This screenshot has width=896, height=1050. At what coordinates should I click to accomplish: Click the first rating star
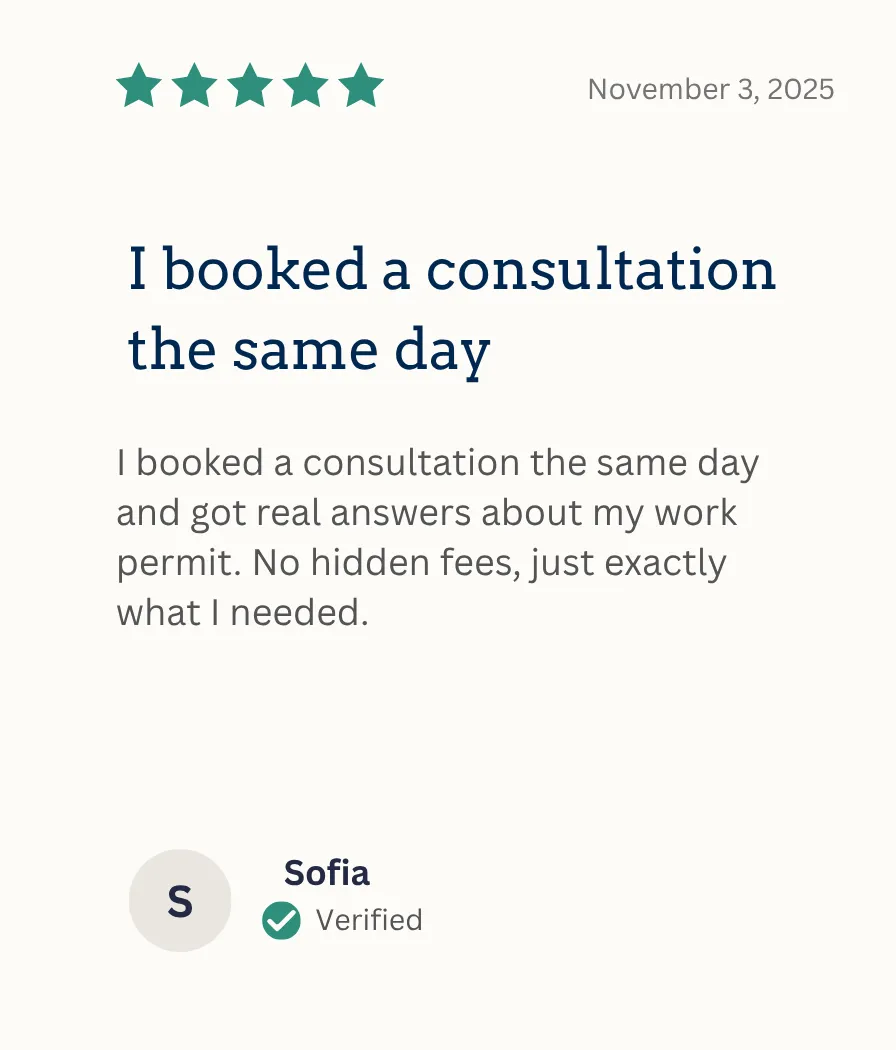(x=139, y=87)
